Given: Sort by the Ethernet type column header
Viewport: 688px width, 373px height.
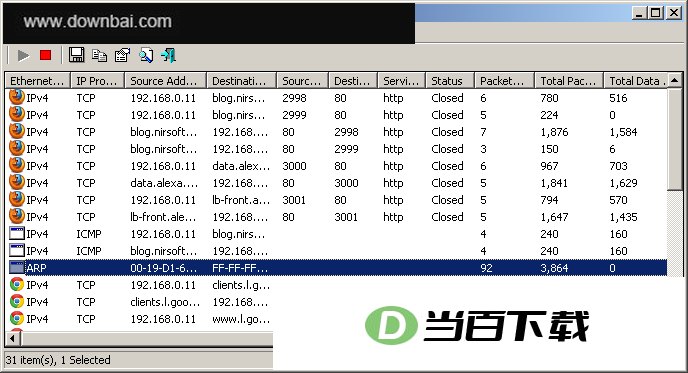Looking at the screenshot, I should 38,81.
